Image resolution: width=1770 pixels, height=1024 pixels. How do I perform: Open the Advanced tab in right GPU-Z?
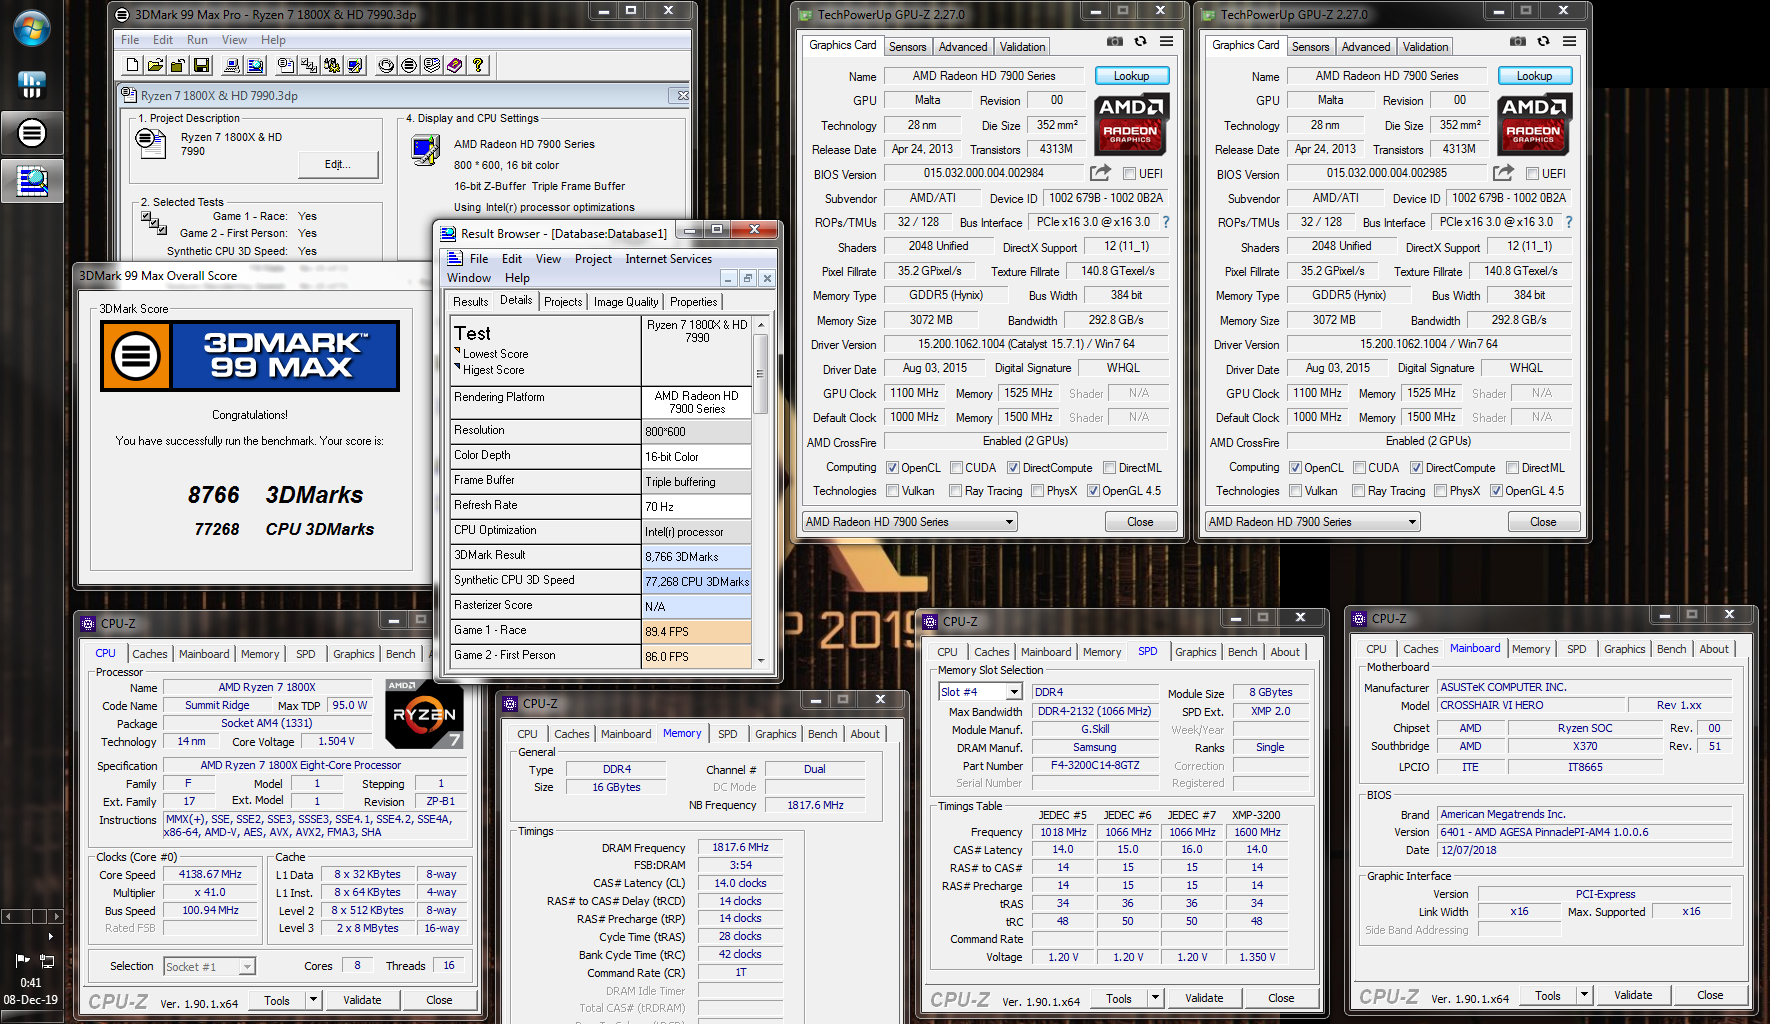point(1366,47)
